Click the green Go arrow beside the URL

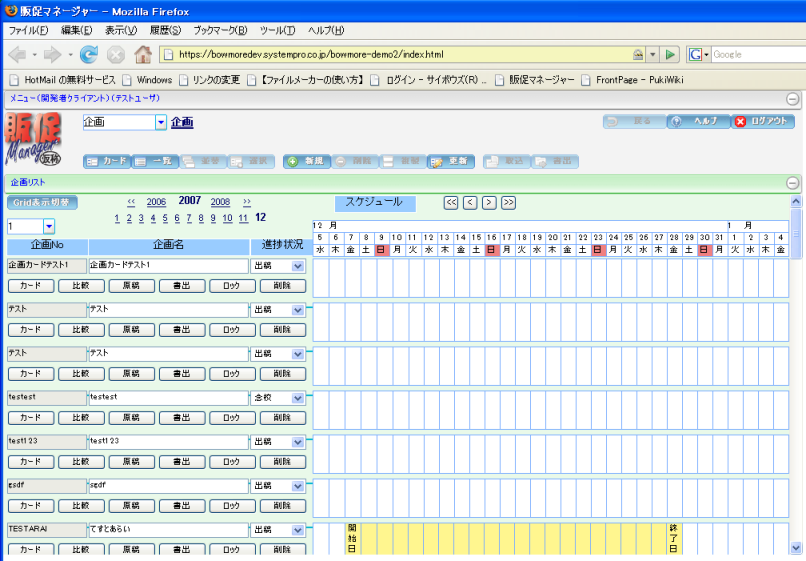click(670, 55)
